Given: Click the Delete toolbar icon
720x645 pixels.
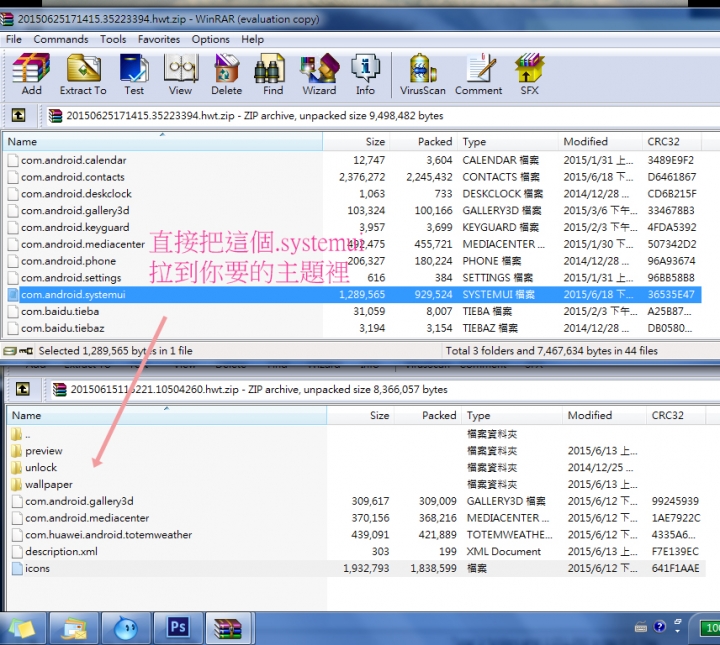Looking at the screenshot, I should point(226,74).
